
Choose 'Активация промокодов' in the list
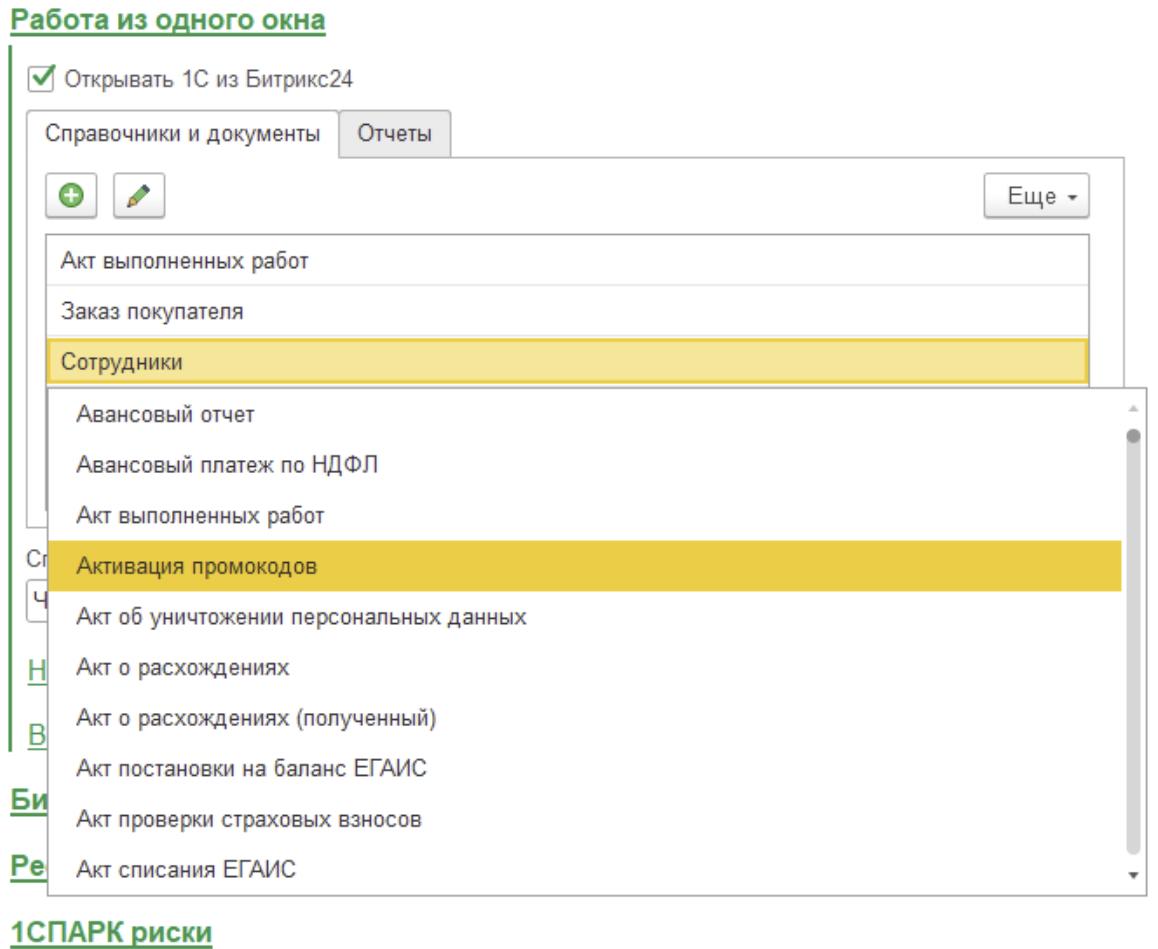click(196, 567)
